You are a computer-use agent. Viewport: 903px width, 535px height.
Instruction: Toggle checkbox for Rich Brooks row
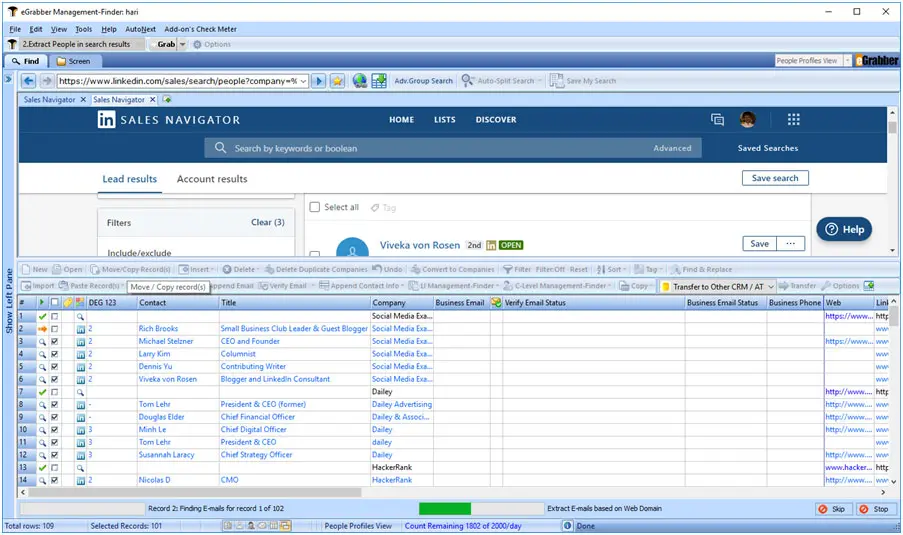pos(54,329)
